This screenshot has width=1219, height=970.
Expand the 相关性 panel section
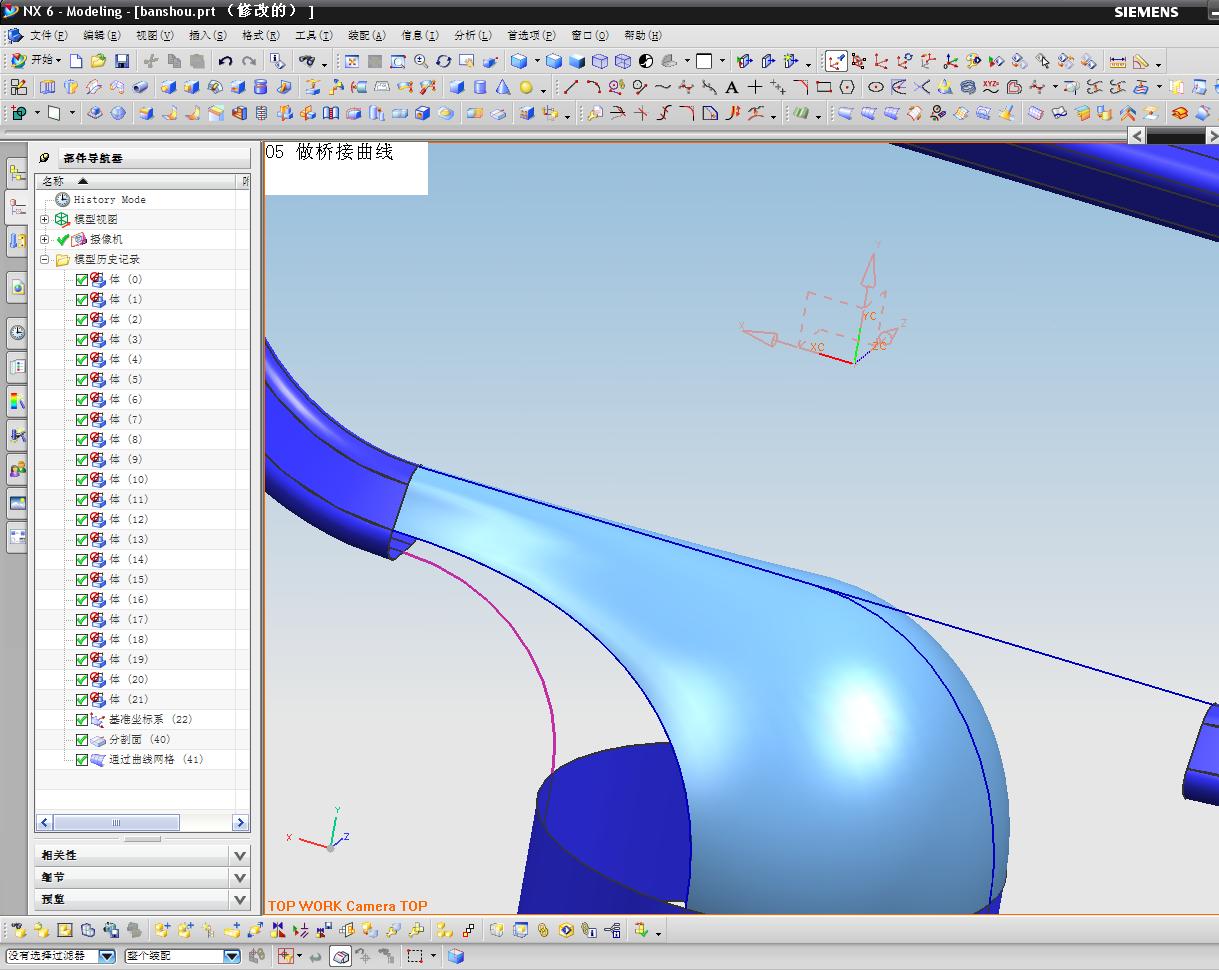pos(239,856)
